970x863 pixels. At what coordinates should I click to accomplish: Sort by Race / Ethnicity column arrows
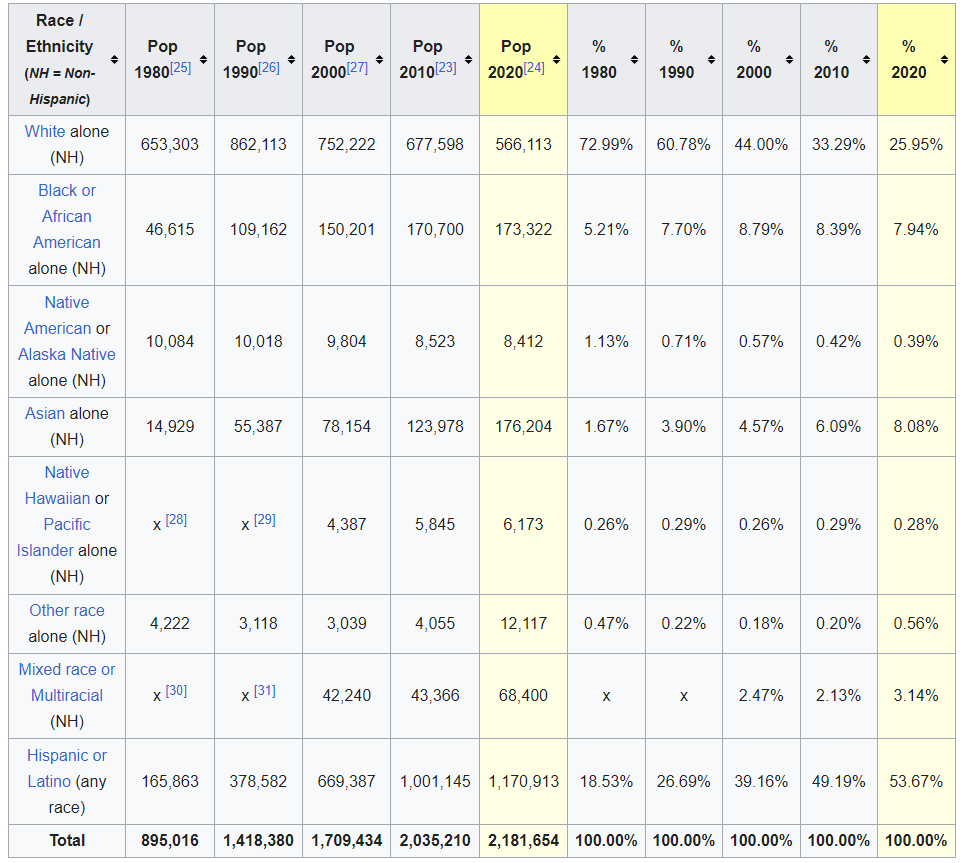[114, 60]
